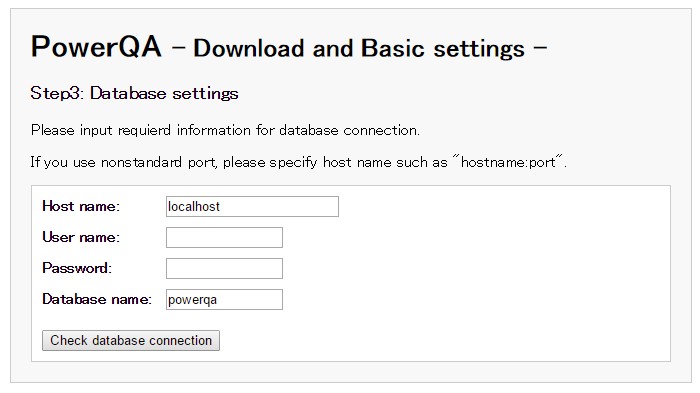700x393 pixels.
Task: Click the Host name: label
Action: [x=81, y=206]
